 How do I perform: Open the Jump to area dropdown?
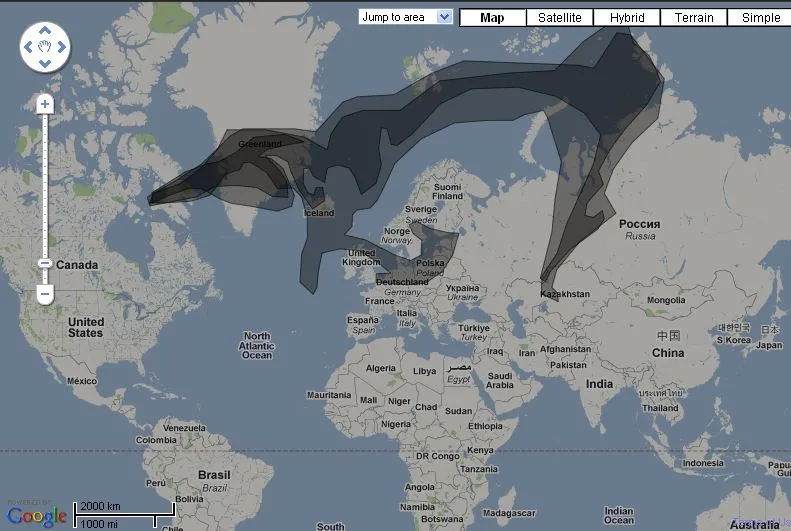point(406,17)
